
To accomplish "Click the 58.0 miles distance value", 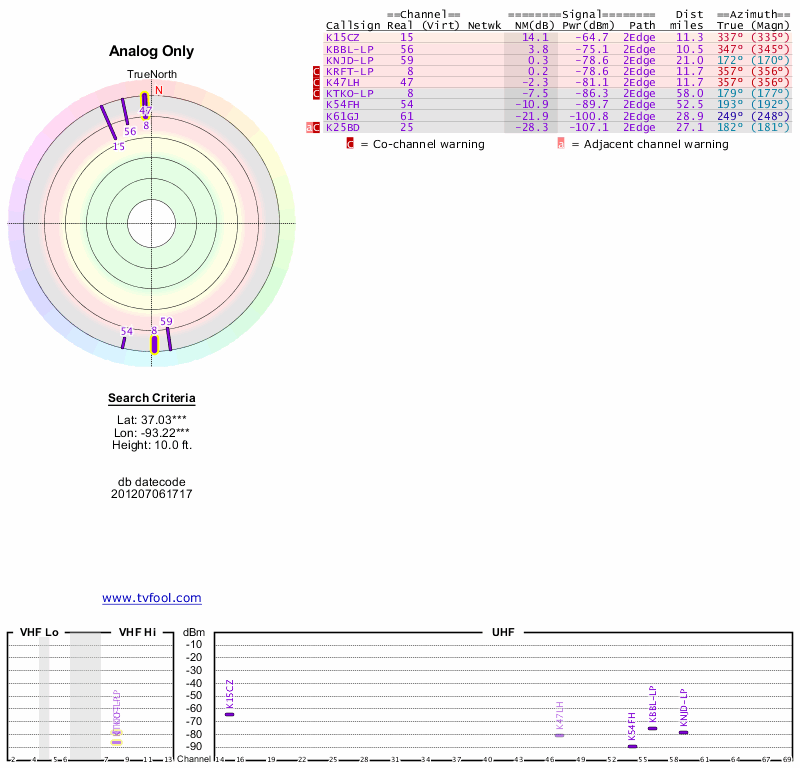I will pos(689,94).
